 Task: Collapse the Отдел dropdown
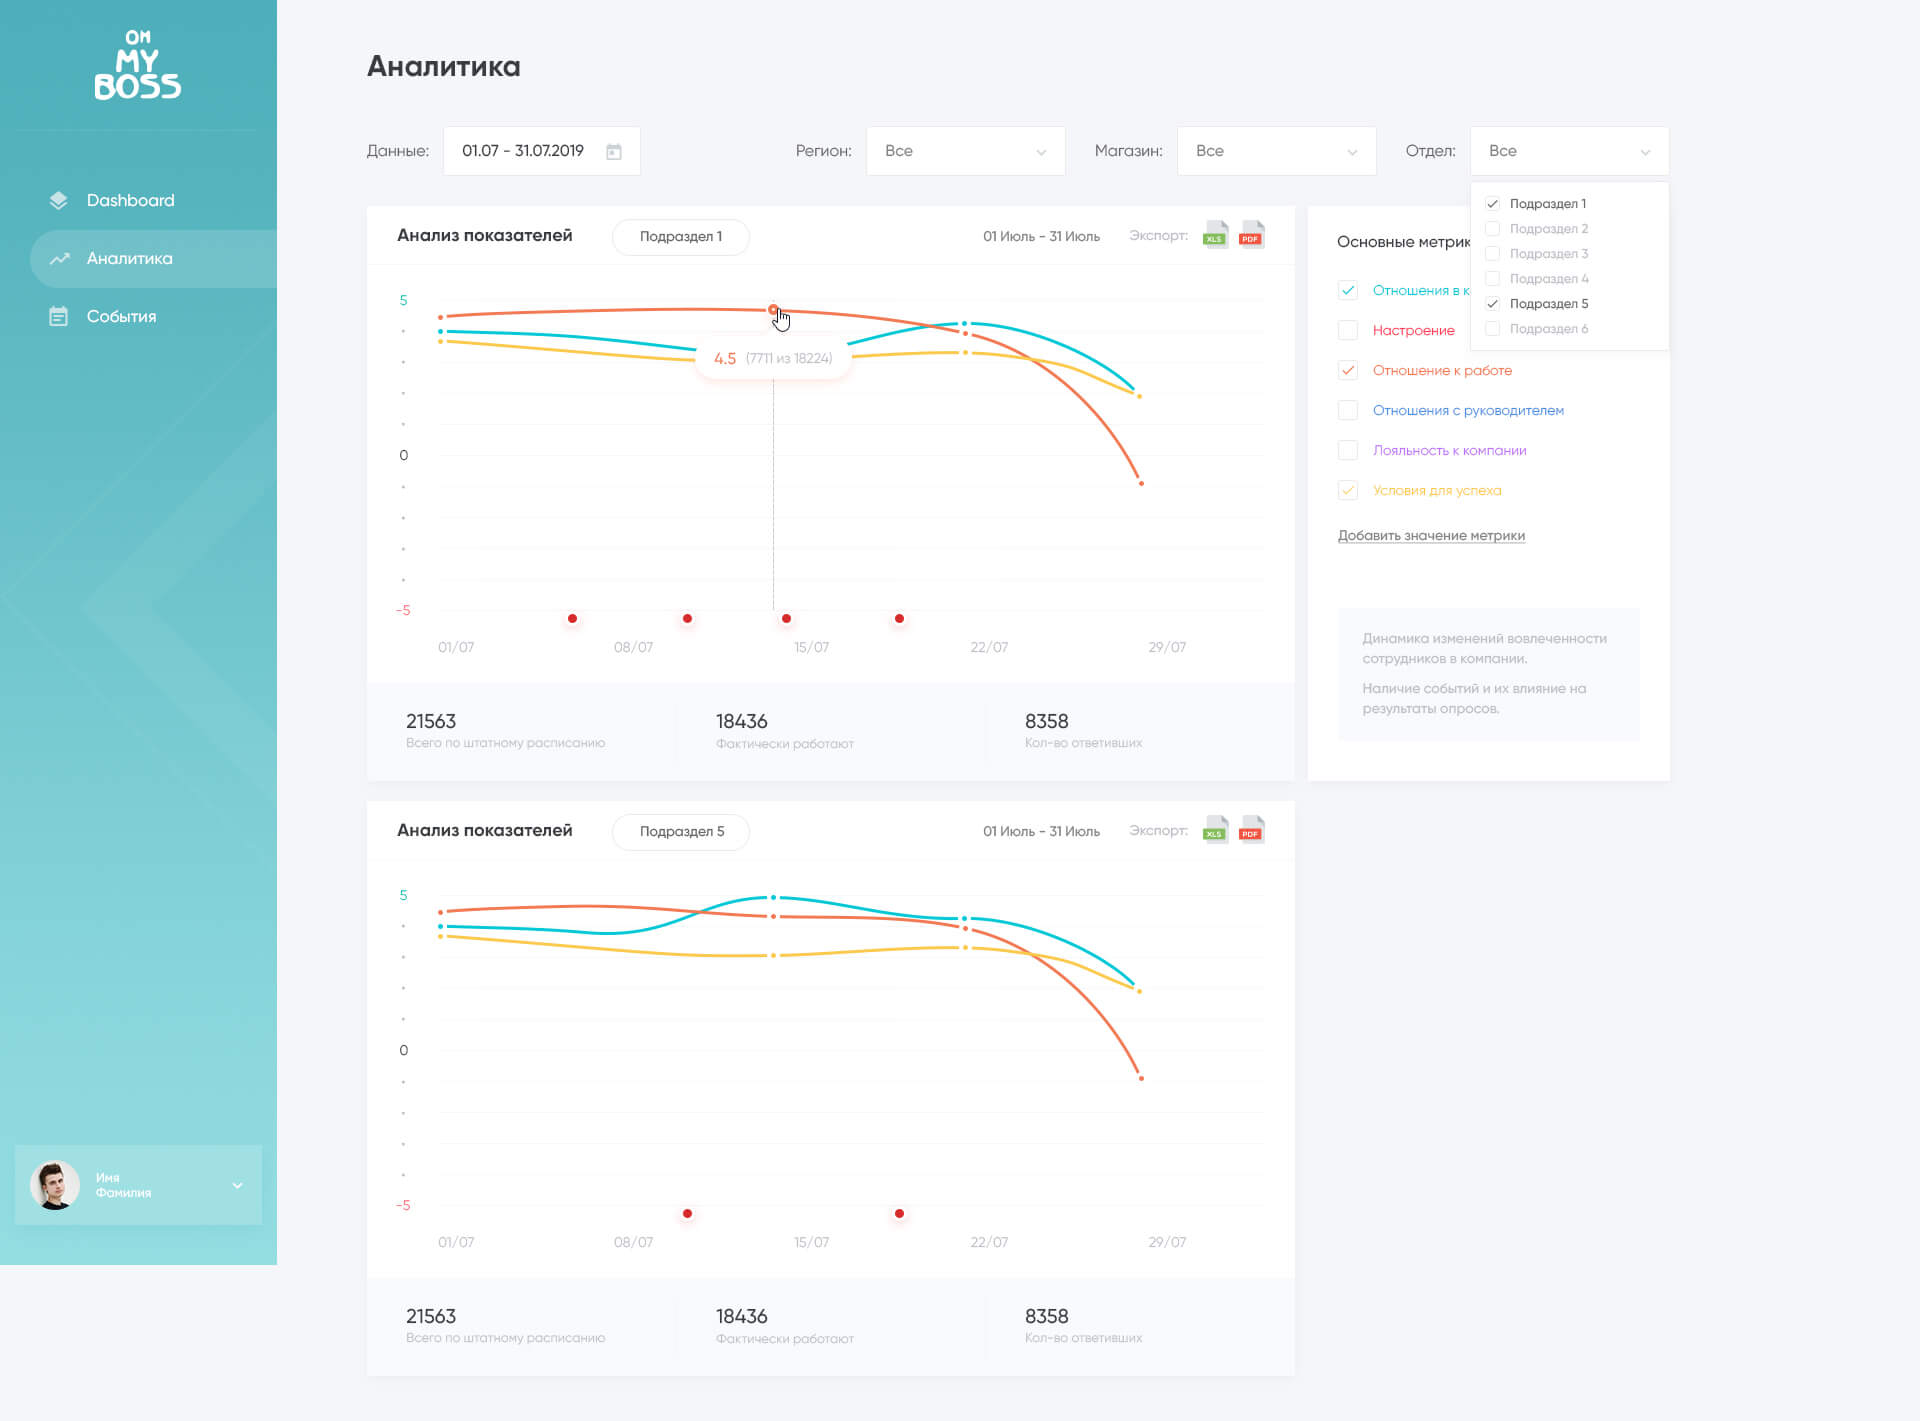[1569, 151]
